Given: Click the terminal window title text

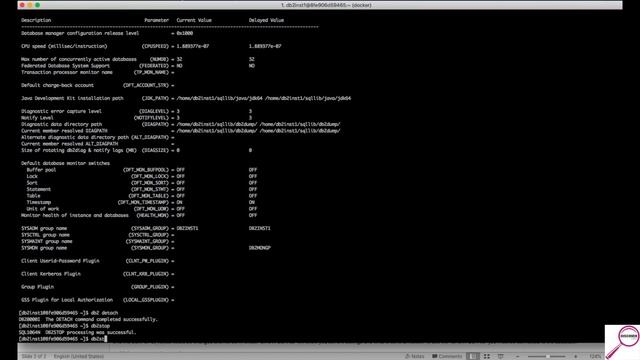Looking at the screenshot, I should [326, 5].
